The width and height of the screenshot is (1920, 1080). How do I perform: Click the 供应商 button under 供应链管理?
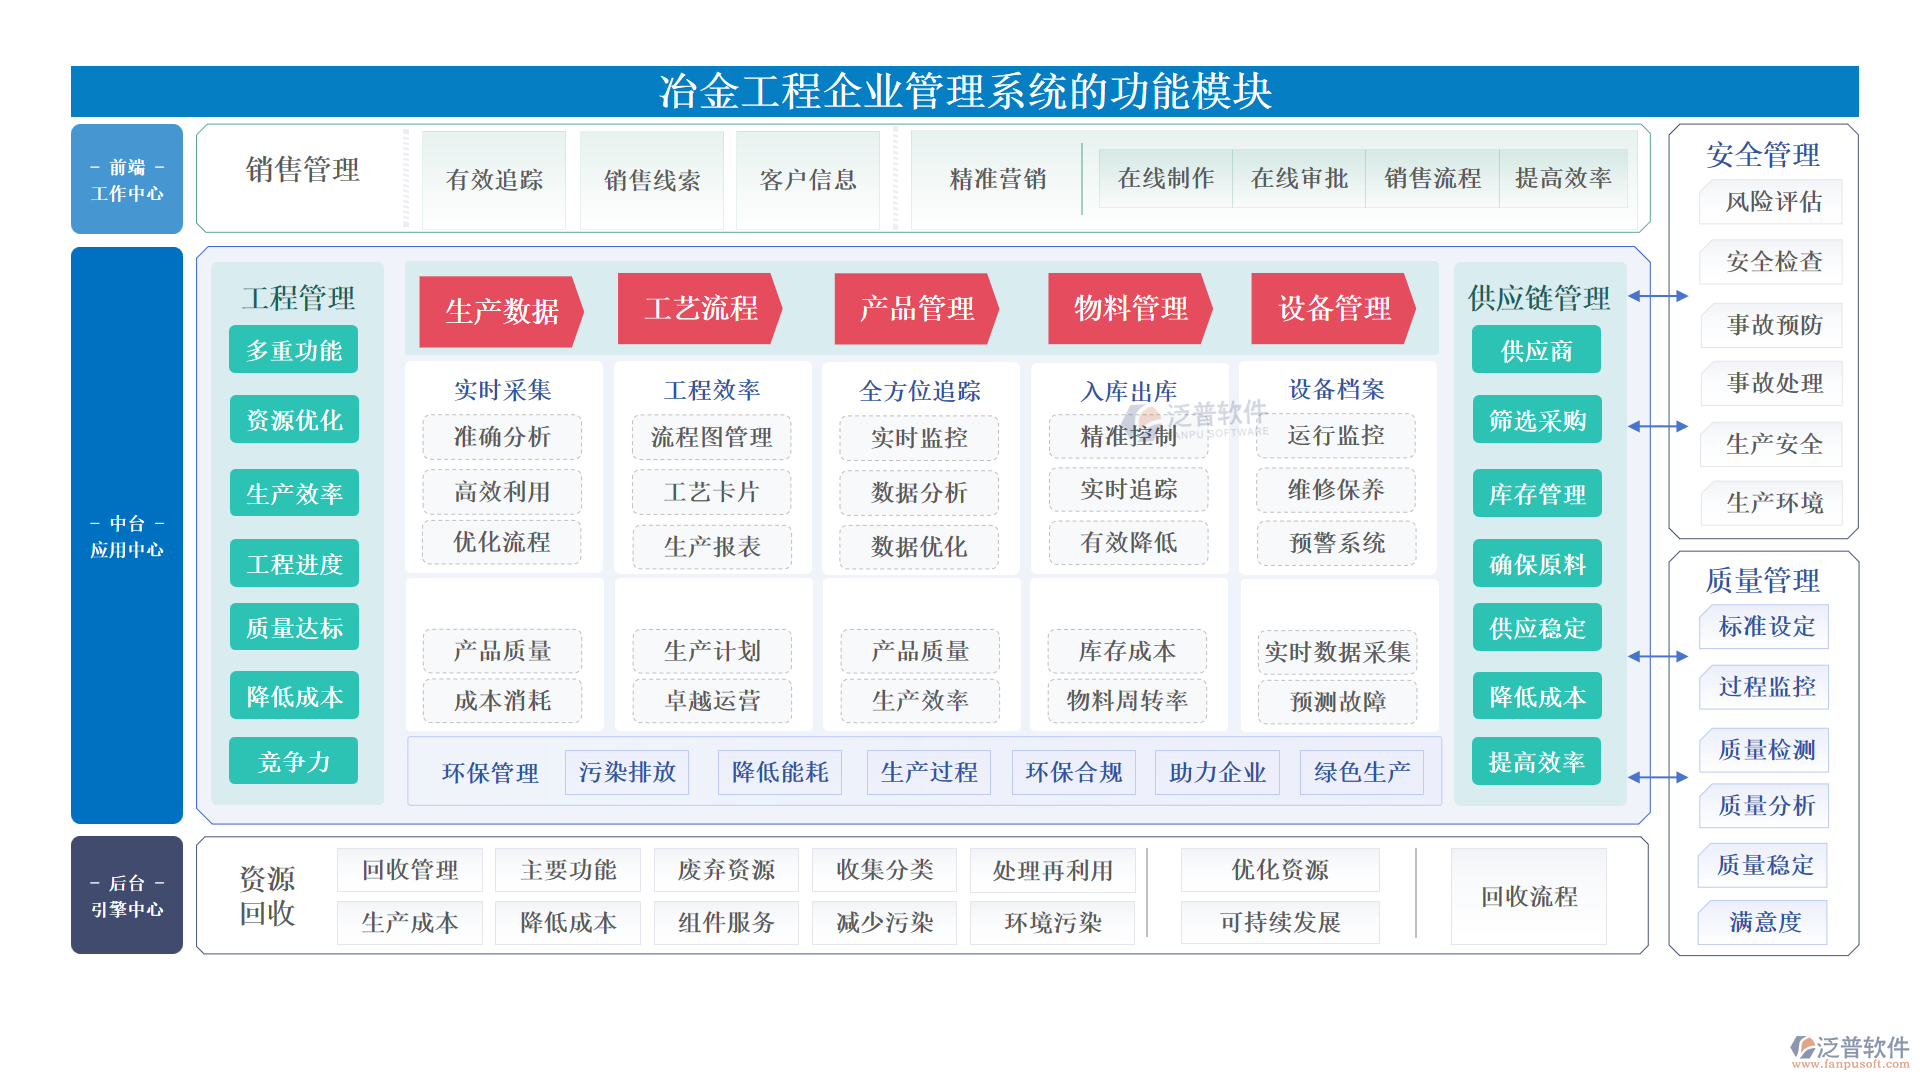pyautogui.click(x=1536, y=350)
